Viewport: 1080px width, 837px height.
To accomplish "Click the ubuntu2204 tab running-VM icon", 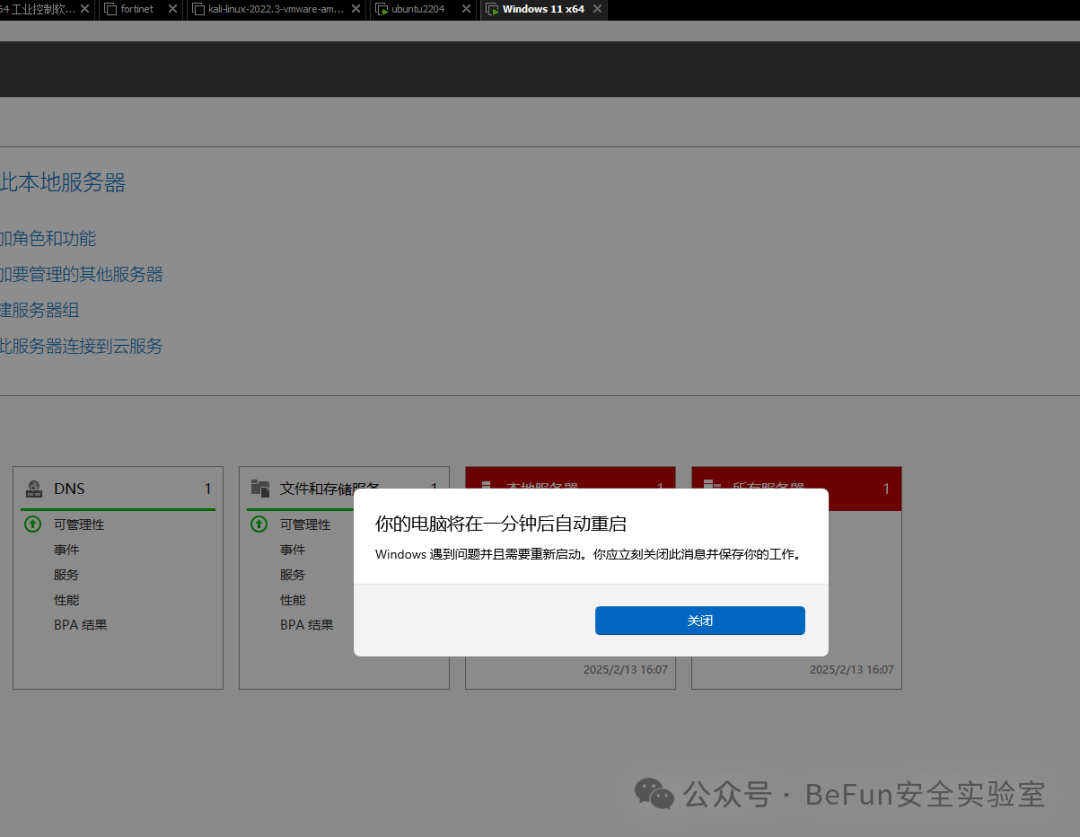I will click(x=382, y=9).
